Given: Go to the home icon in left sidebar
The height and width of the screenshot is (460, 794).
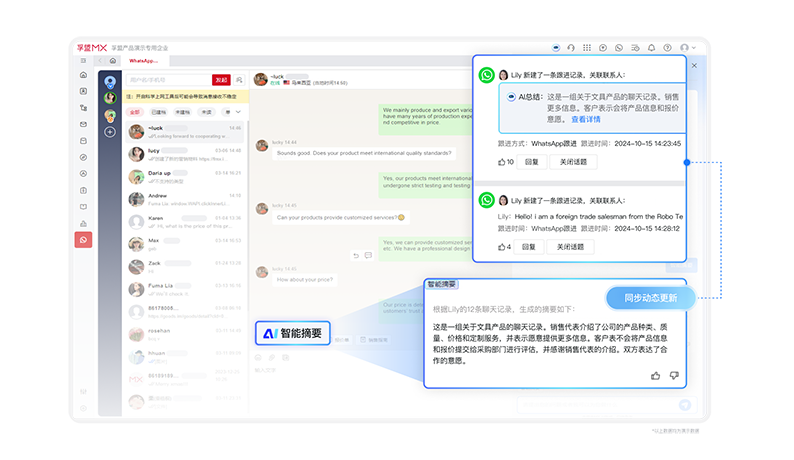Looking at the screenshot, I should coord(84,75).
